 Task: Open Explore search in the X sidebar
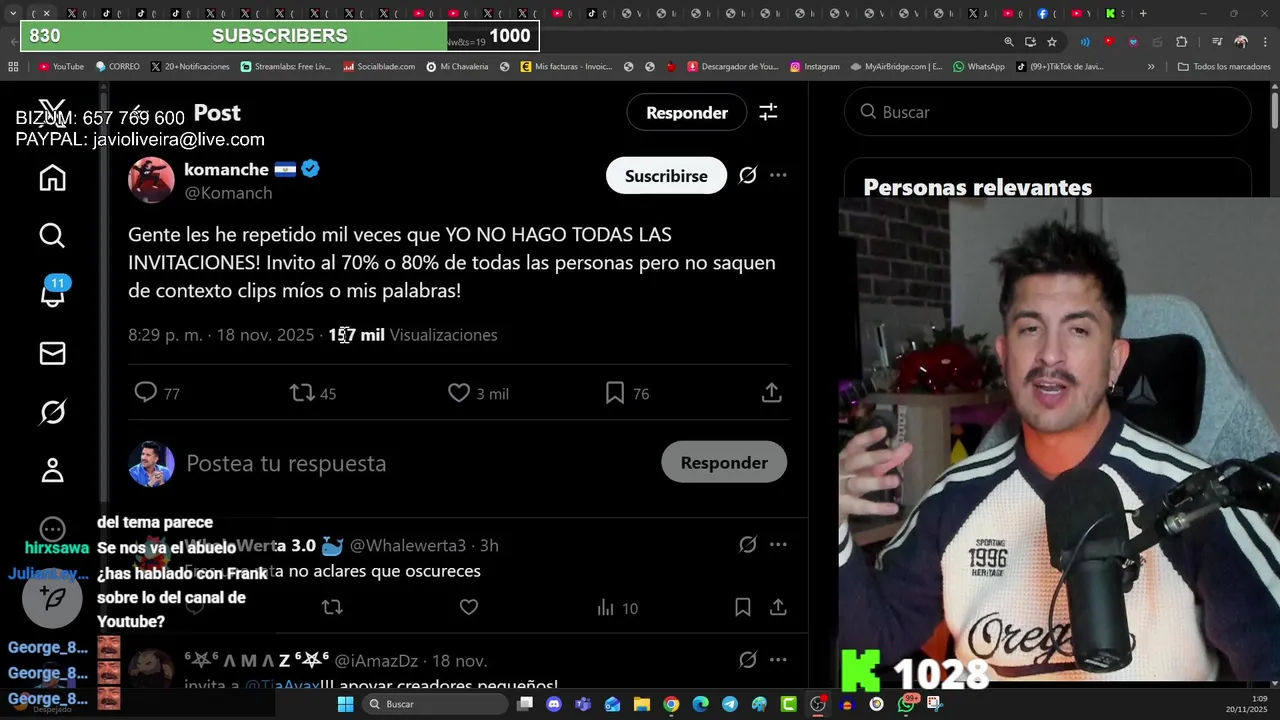[52, 235]
